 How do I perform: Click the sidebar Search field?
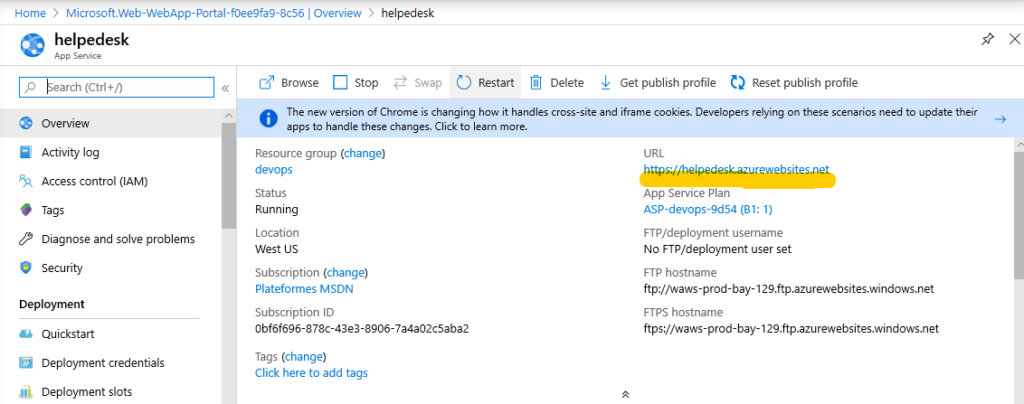[117, 87]
